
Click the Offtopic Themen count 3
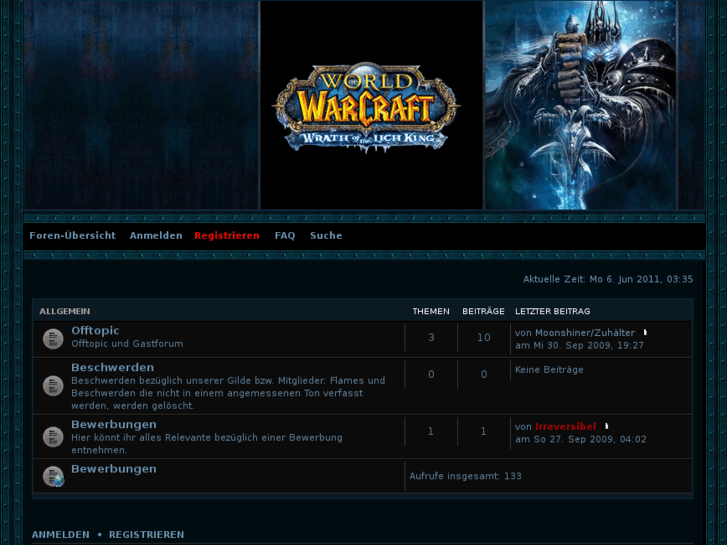click(431, 337)
